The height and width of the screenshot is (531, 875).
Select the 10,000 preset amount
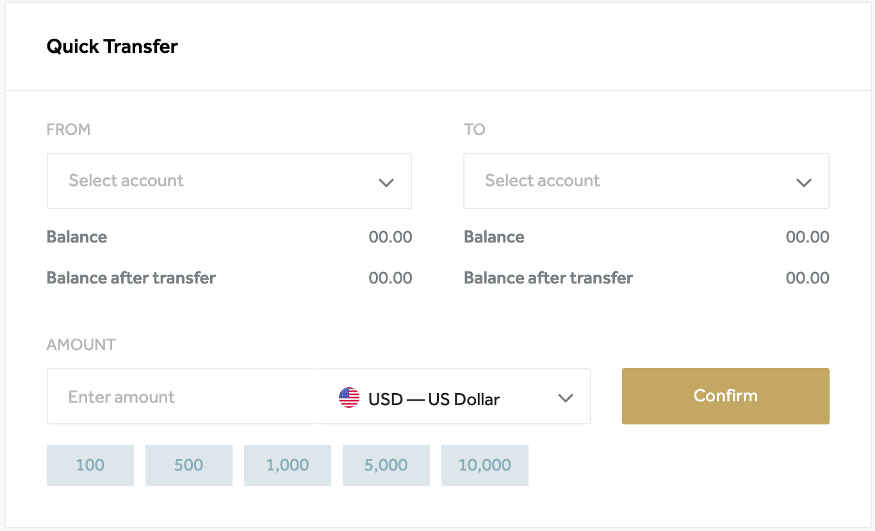pyautogui.click(x=485, y=465)
